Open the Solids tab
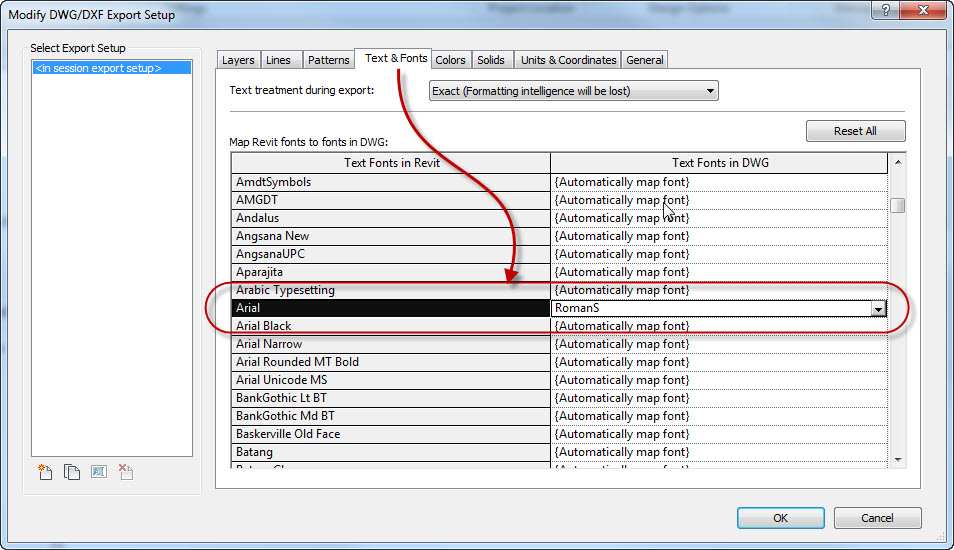954x550 pixels. [491, 60]
